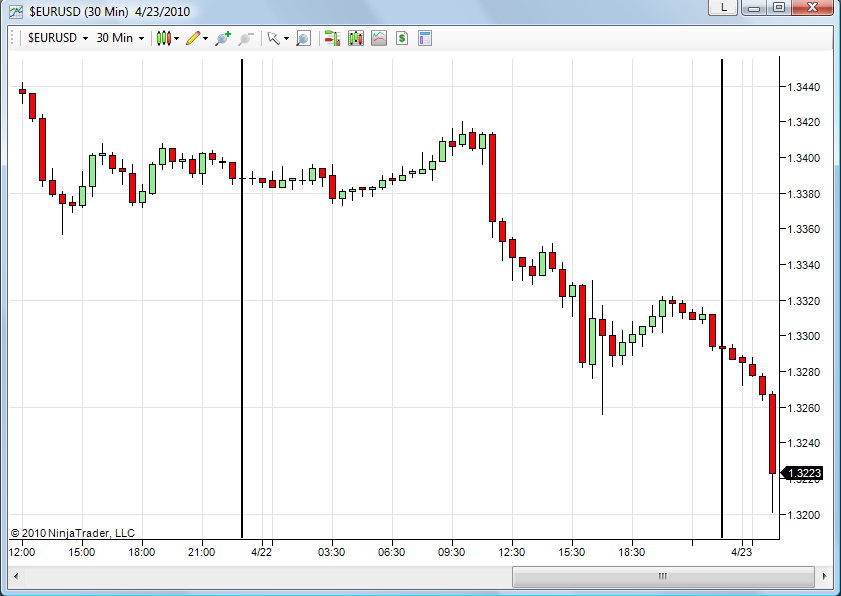Click the 1.3260 price axis label
The image size is (841, 596).
click(x=803, y=408)
